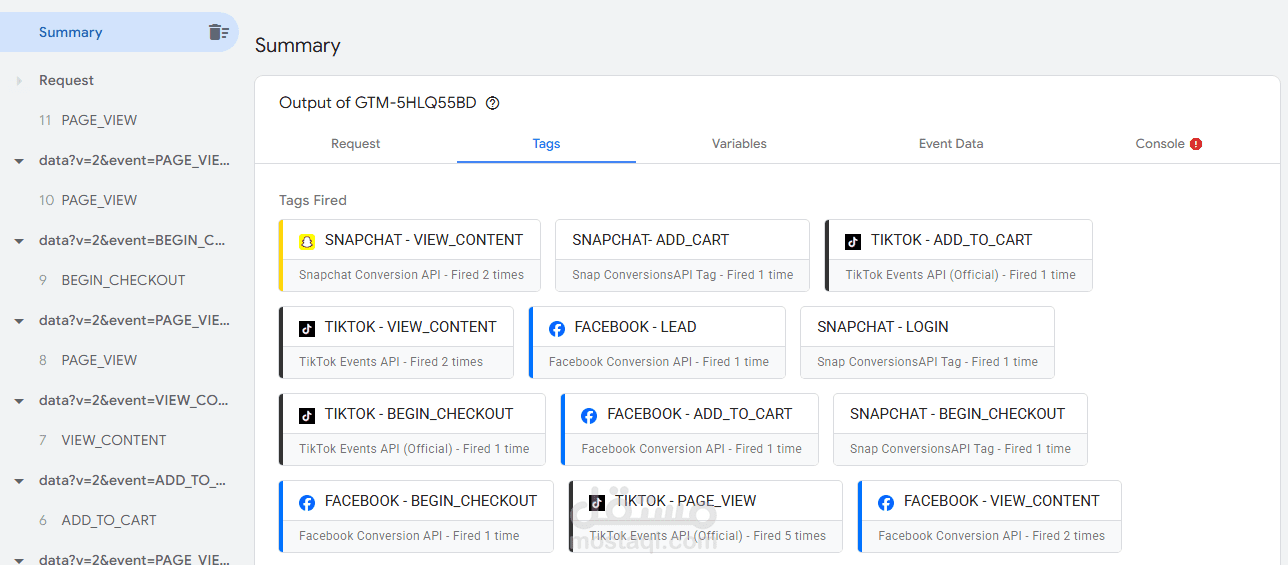Viewport: 1288px width, 565px height.
Task: Click Facebook icon on LEAD tag
Action: pyautogui.click(x=557, y=328)
